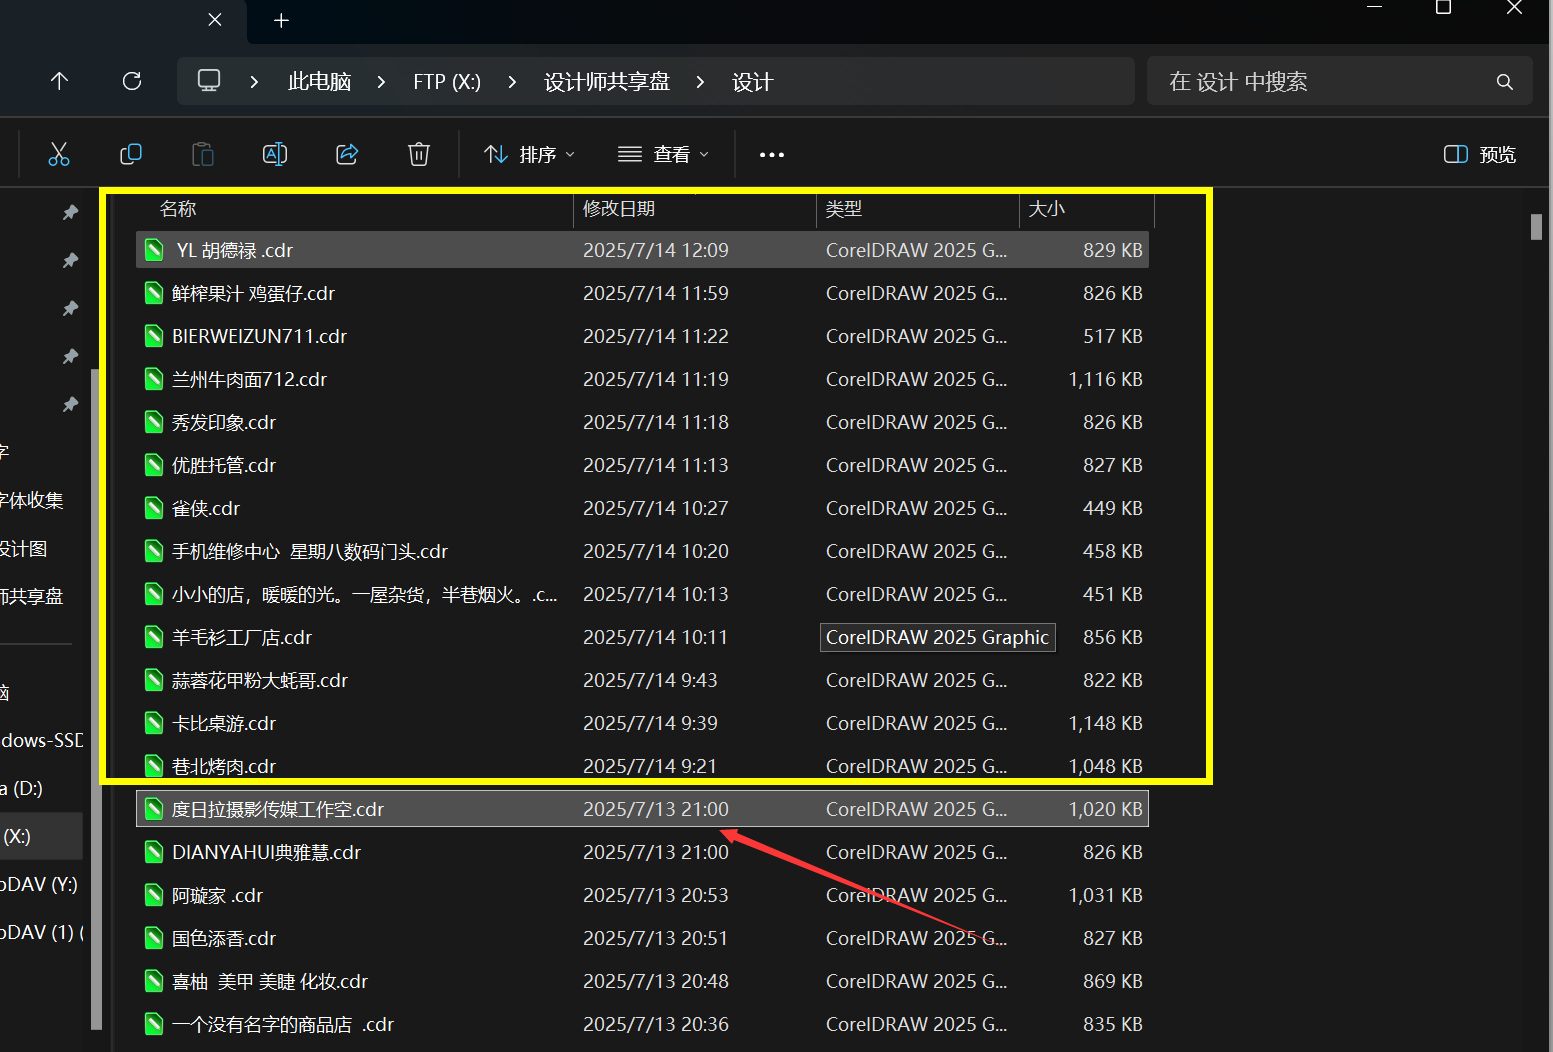
Task: Expand chevron after FTP (X:) in path
Action: (x=512, y=82)
